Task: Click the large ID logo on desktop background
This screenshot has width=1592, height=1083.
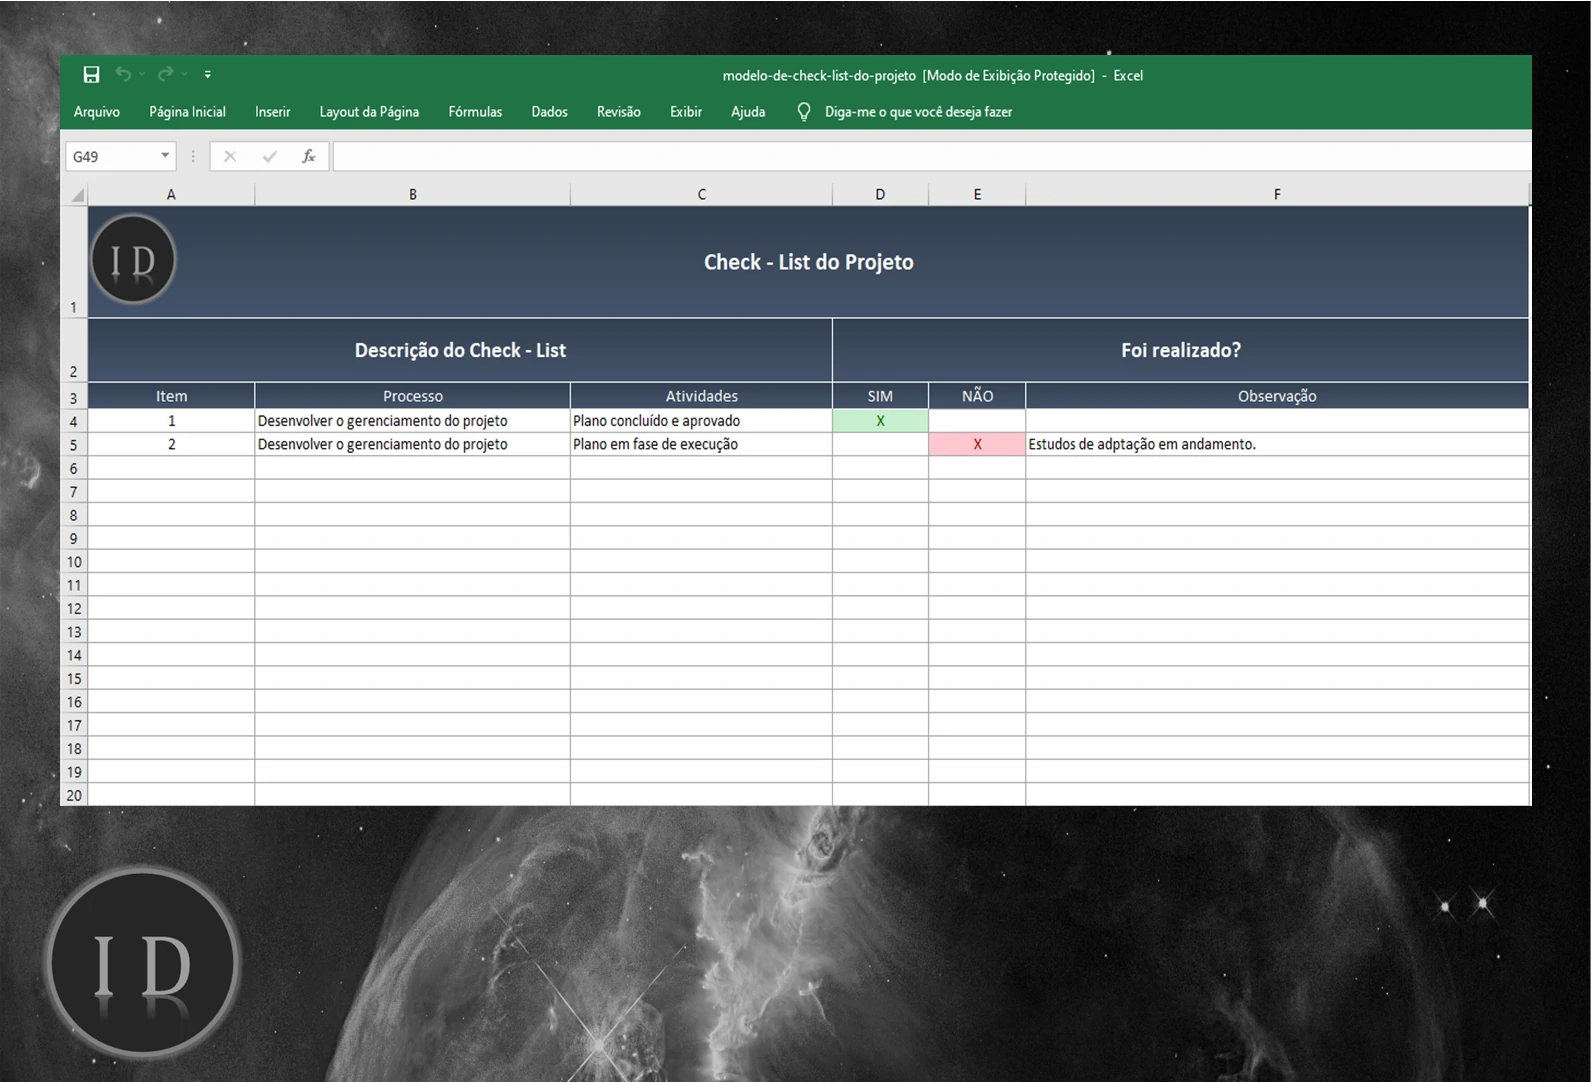Action: click(x=141, y=963)
